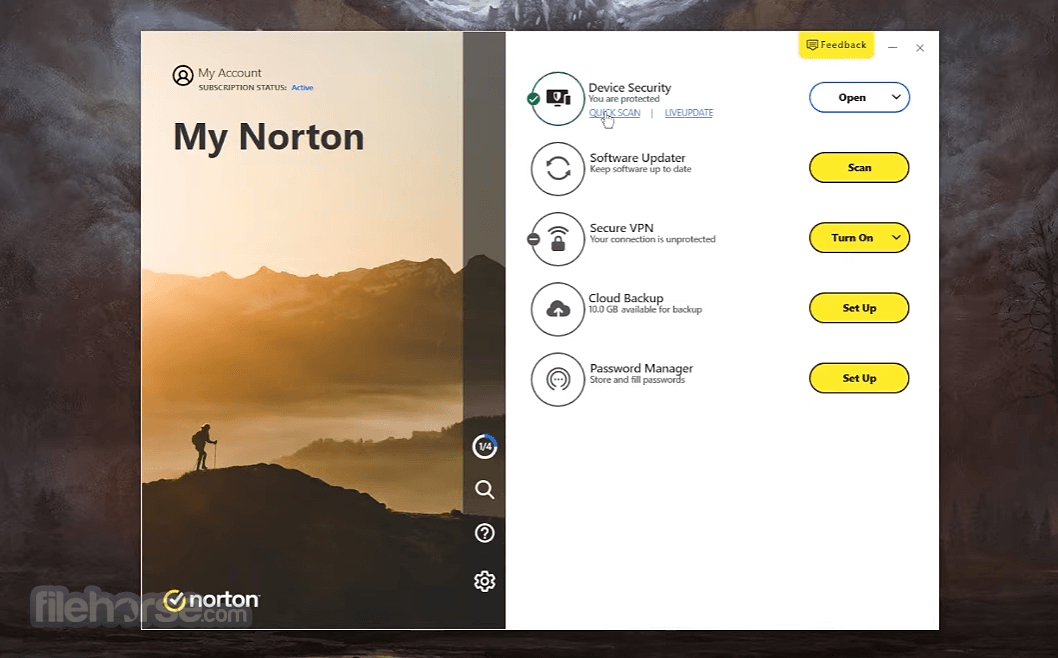
Task: Open the settings gear icon
Action: pos(484,581)
